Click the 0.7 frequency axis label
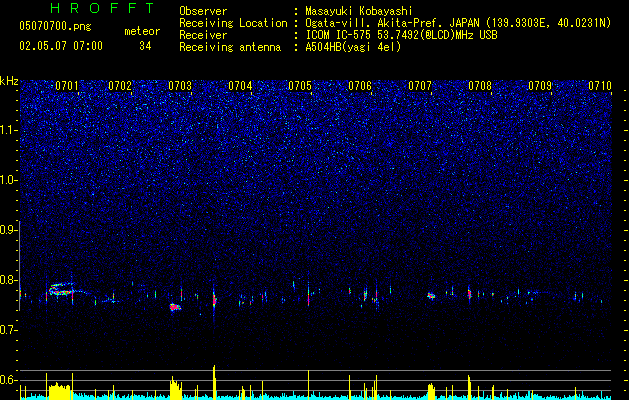The image size is (629, 400). (x=9, y=330)
